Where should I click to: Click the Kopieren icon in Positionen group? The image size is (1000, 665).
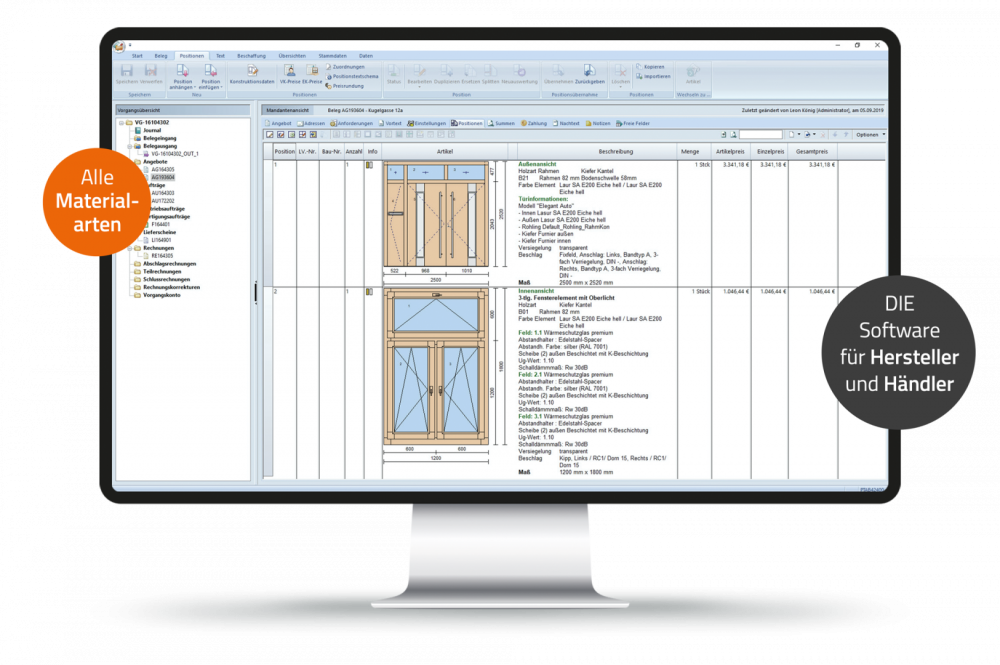pos(652,66)
